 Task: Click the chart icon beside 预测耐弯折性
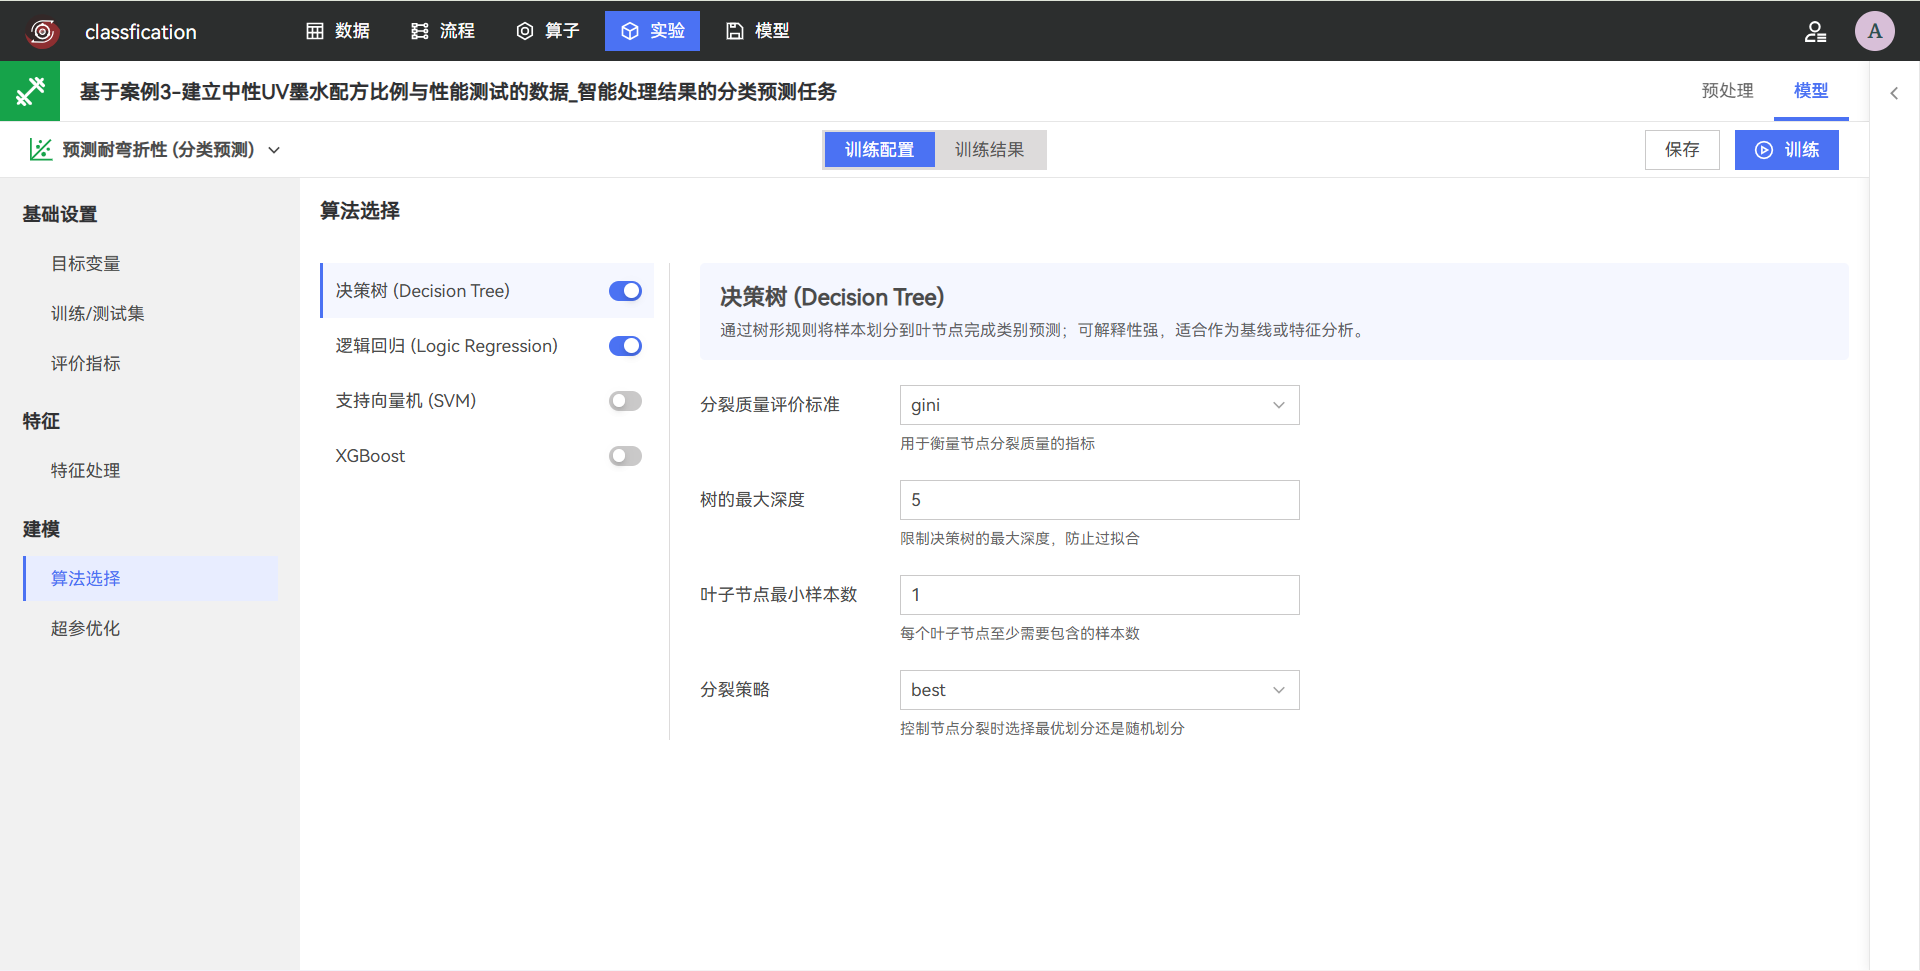click(x=40, y=150)
